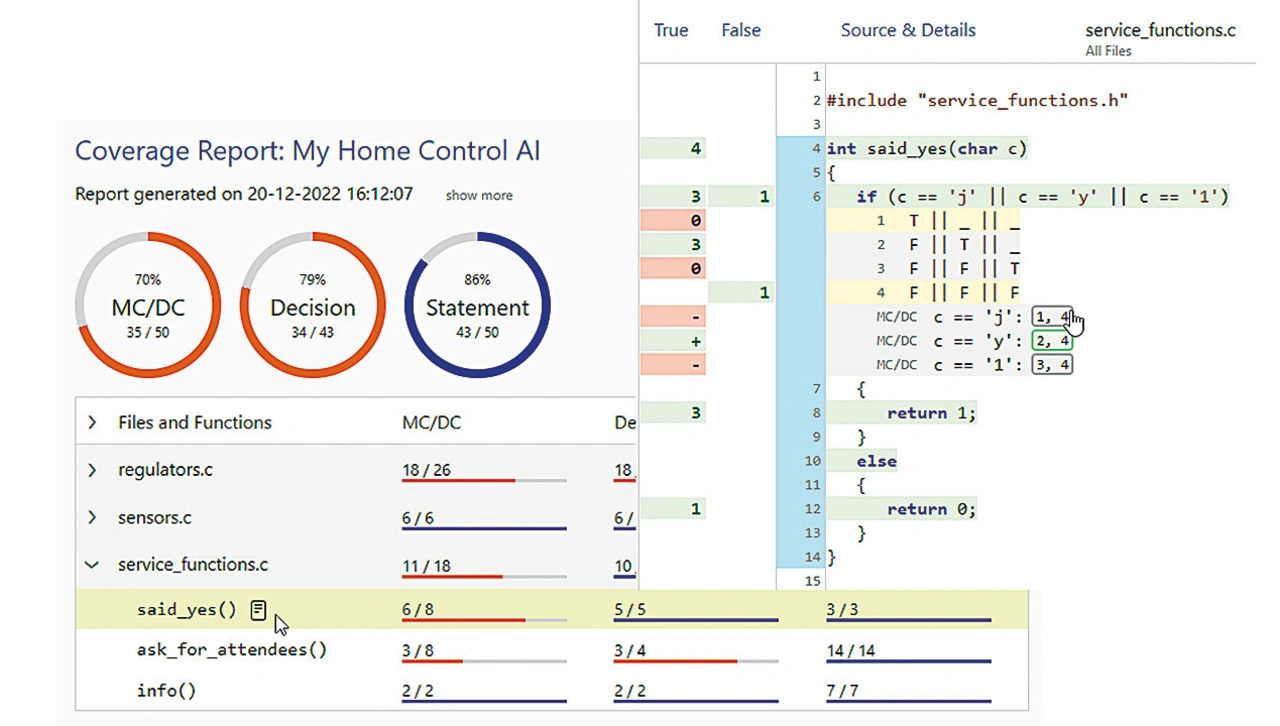Click the 'All Files' link under service_functions.c
This screenshot has width=1280, height=726.
point(1108,51)
